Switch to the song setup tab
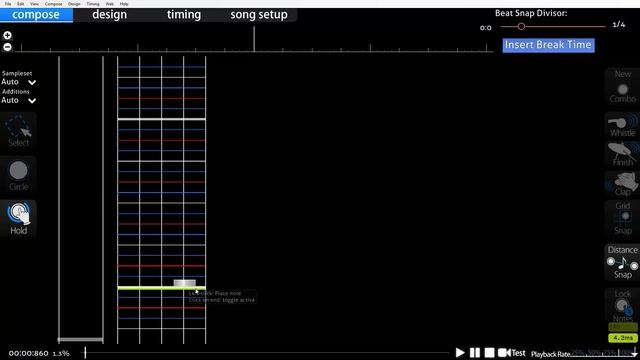Screen dimensions: 640x360 tap(259, 15)
